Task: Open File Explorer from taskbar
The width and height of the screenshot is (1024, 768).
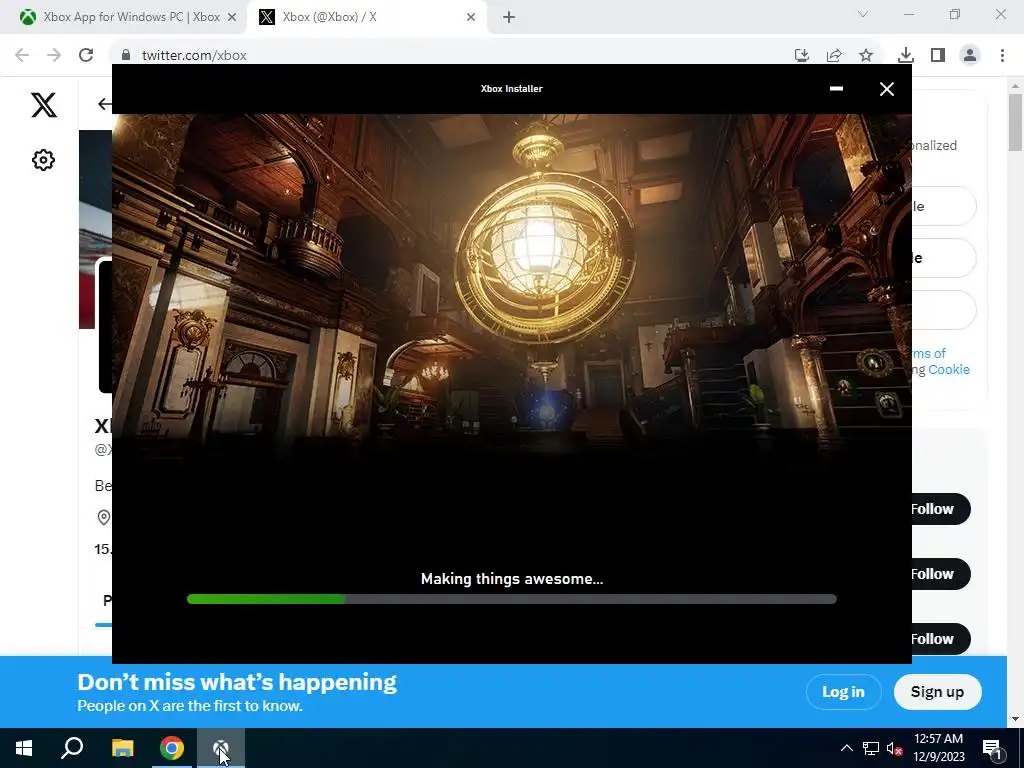Action: (122, 748)
